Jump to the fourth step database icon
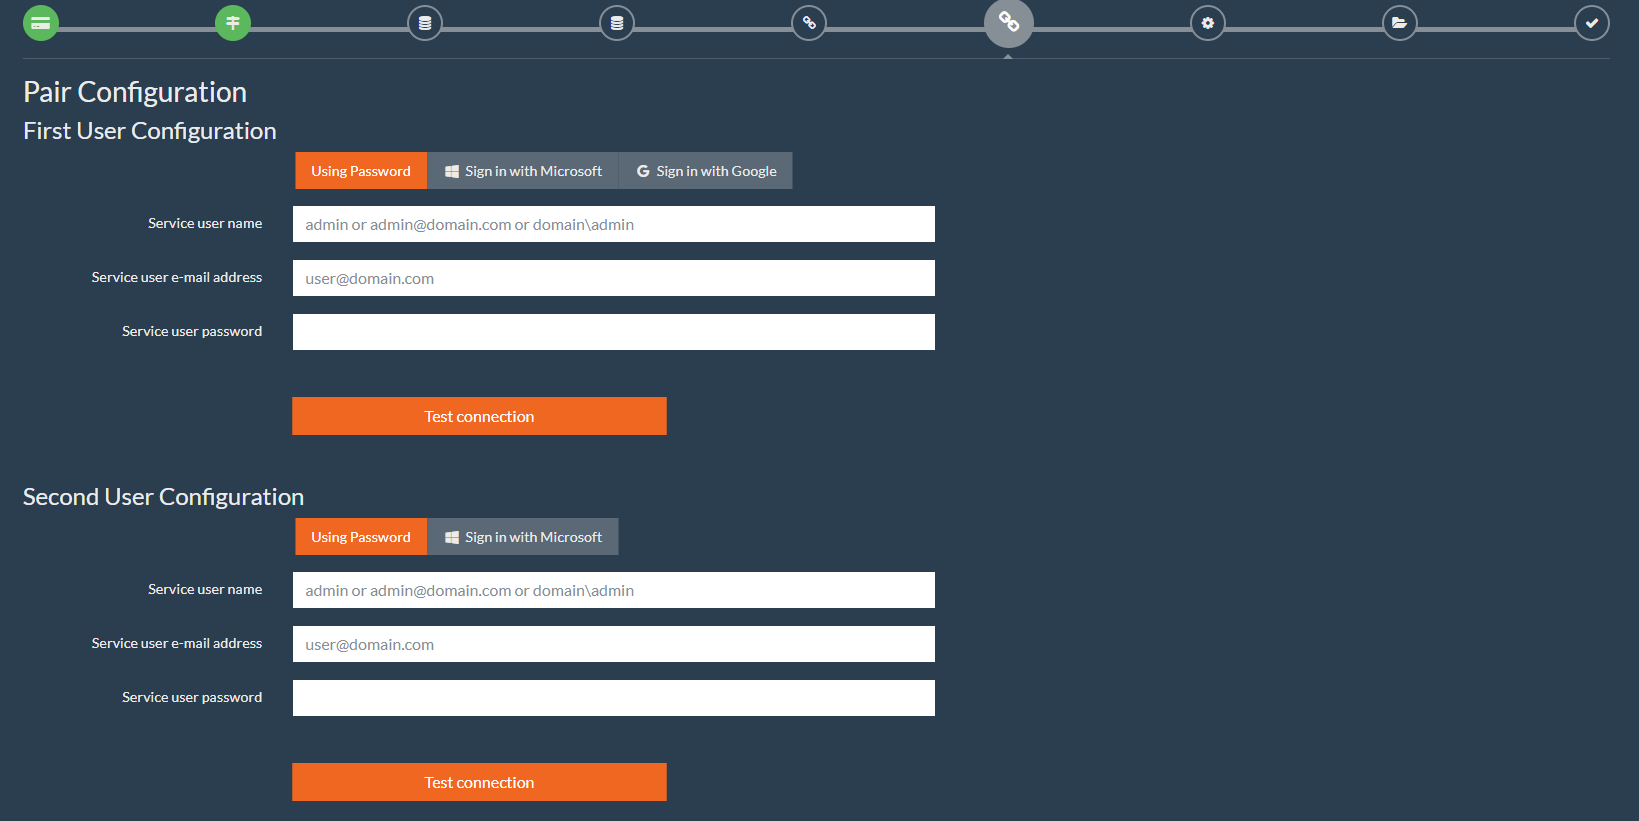 click(617, 23)
